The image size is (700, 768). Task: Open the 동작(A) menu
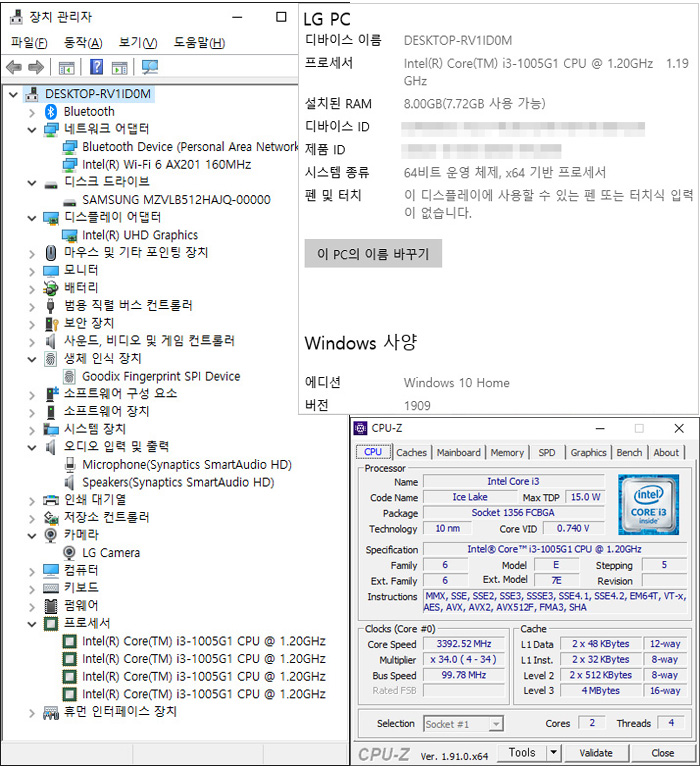coord(83,43)
